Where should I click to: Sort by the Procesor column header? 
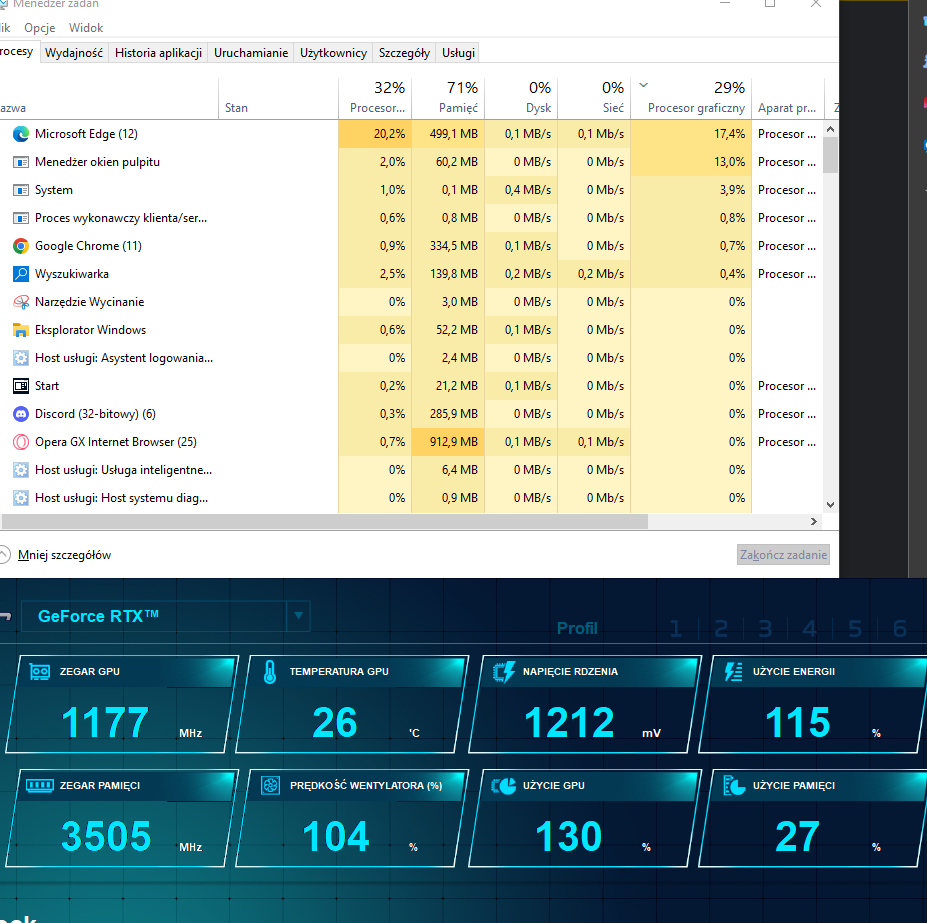[375, 98]
